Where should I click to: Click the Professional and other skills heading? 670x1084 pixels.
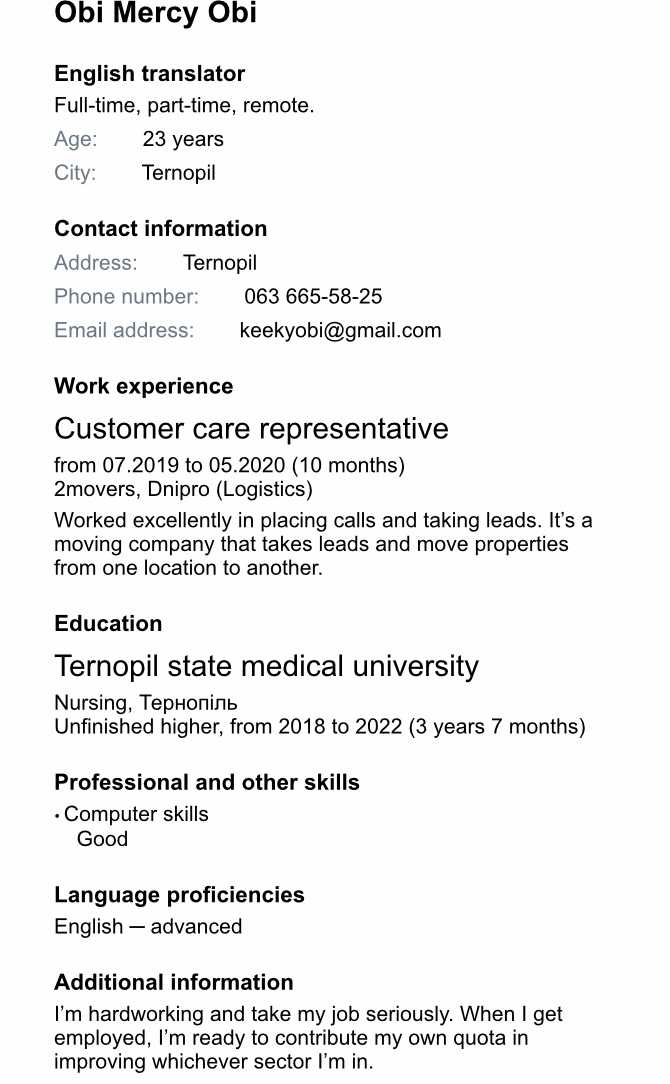pyautogui.click(x=207, y=783)
